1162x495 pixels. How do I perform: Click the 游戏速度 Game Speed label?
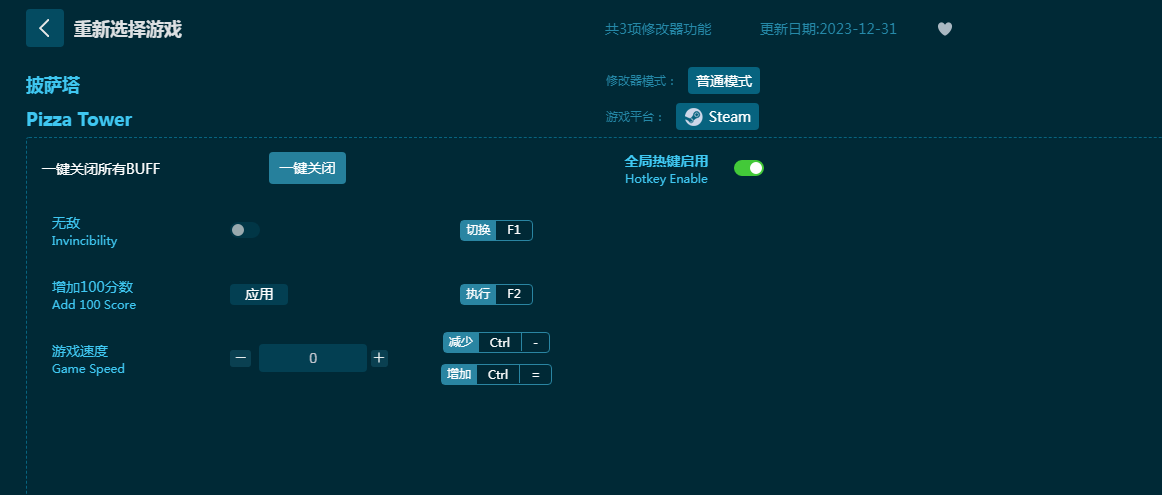click(88, 359)
